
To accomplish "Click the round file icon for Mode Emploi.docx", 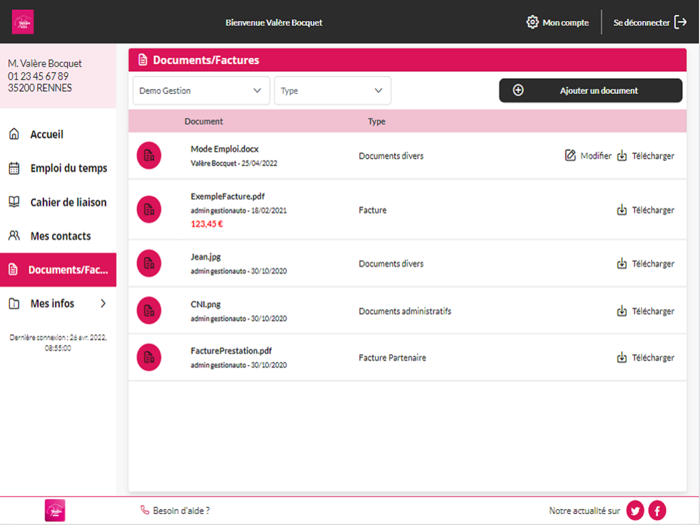I will pyautogui.click(x=149, y=155).
